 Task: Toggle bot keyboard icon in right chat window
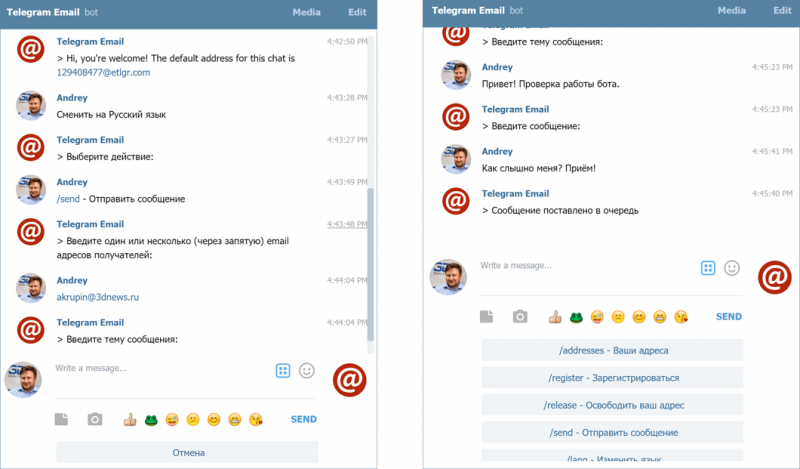pos(708,268)
